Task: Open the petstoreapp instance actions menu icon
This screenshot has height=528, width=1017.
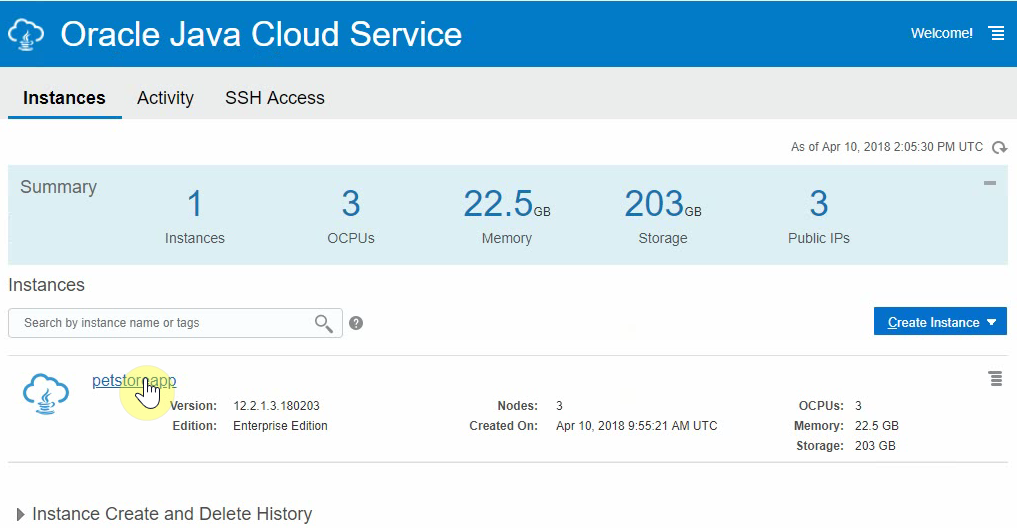Action: pos(996,379)
